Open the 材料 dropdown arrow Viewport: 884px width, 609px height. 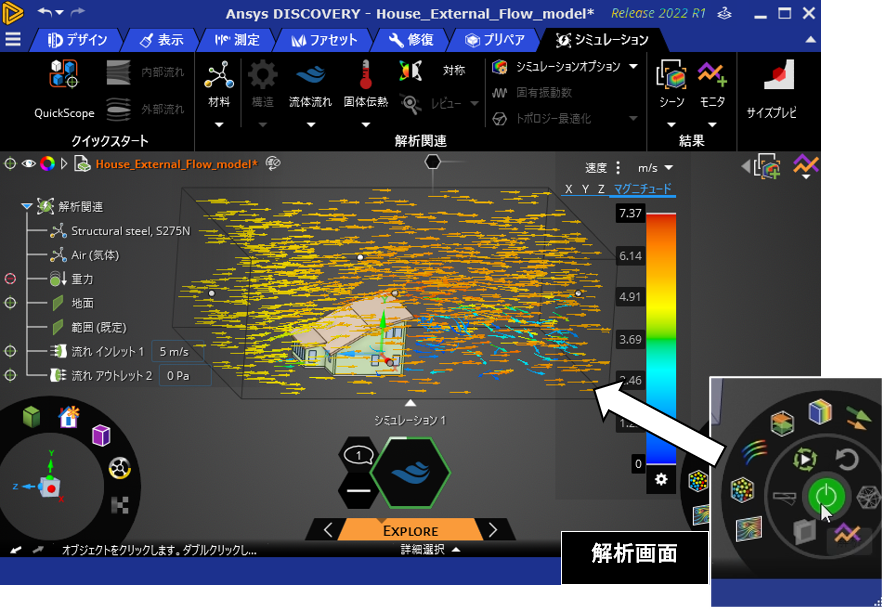tap(219, 125)
